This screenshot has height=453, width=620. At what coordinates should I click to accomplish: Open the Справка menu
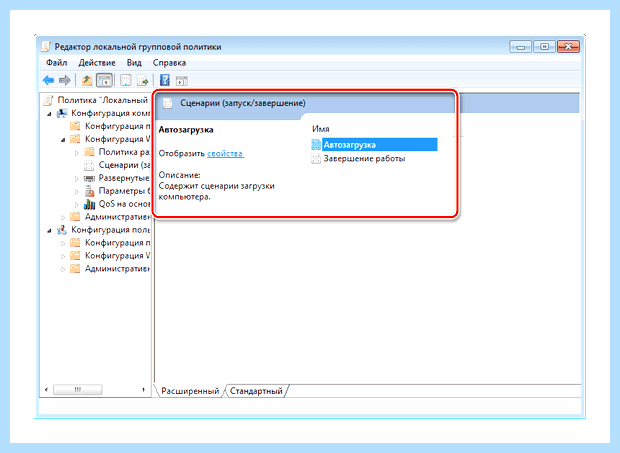pyautogui.click(x=169, y=63)
